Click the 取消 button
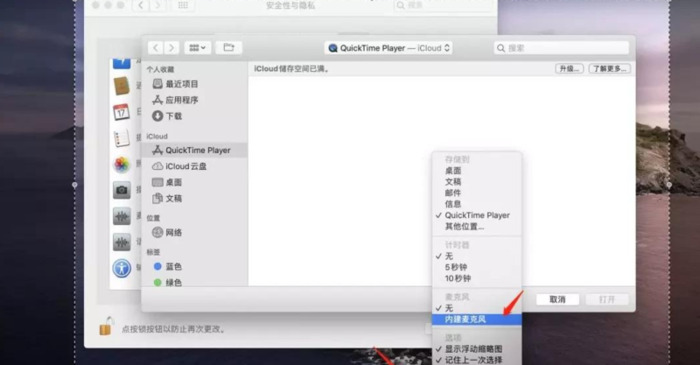The height and width of the screenshot is (365, 700). tap(557, 299)
